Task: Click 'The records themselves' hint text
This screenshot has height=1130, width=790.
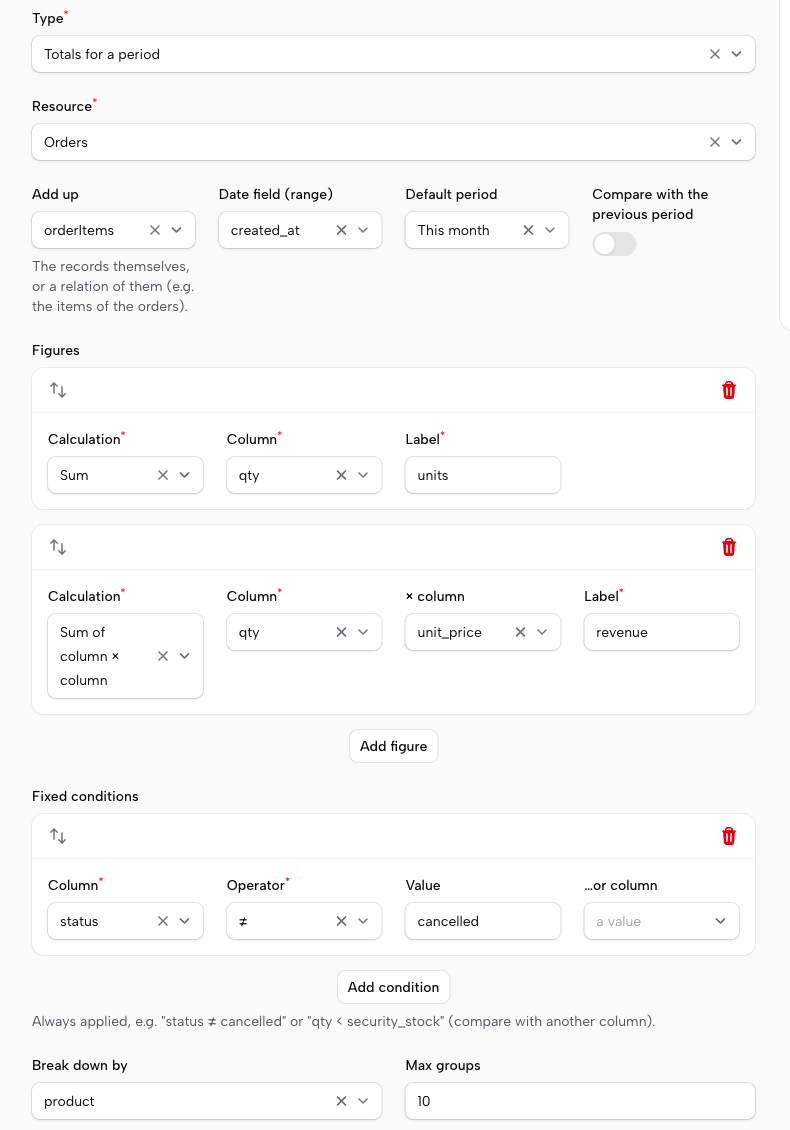Action: click(113, 286)
